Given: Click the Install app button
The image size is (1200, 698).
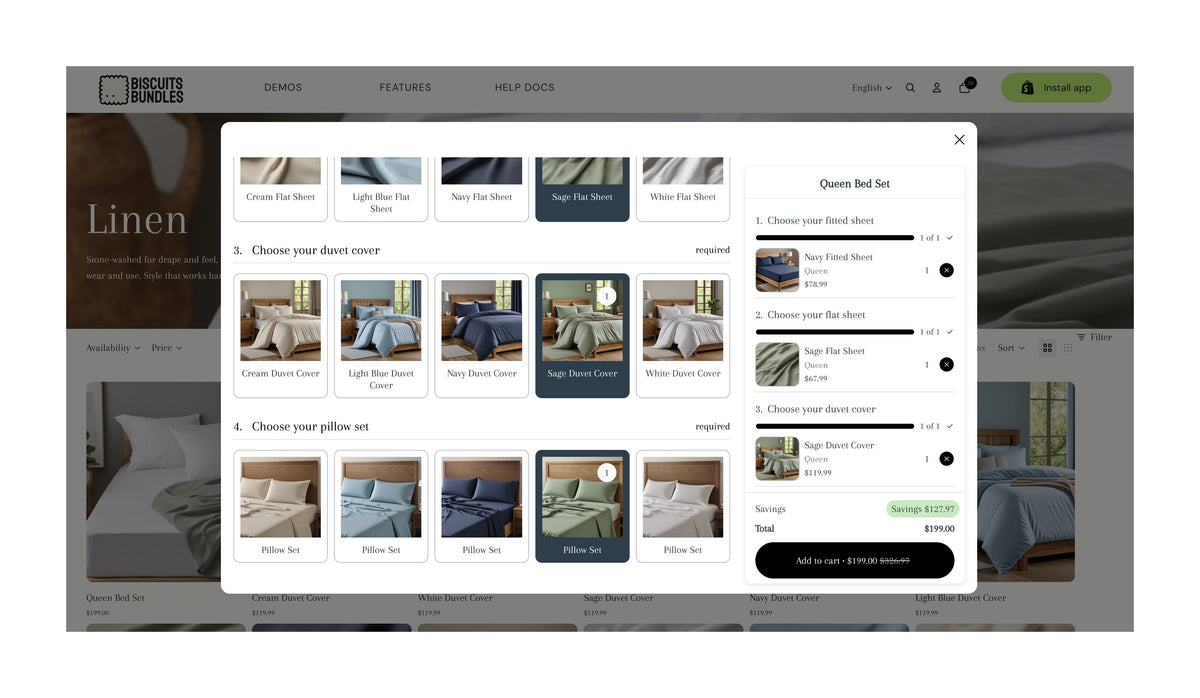Looking at the screenshot, I should (x=1056, y=88).
